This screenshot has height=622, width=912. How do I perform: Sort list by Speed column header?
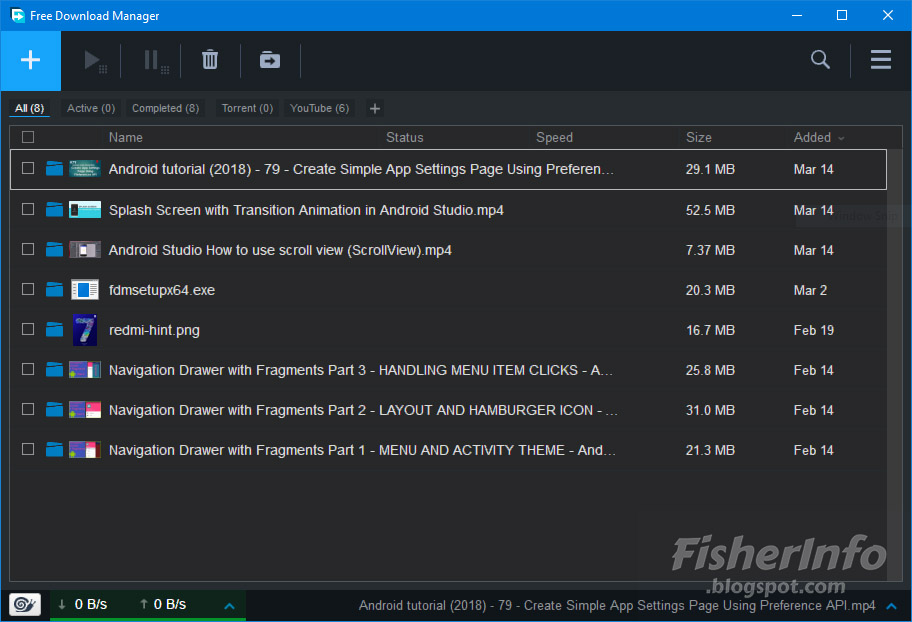pos(554,137)
